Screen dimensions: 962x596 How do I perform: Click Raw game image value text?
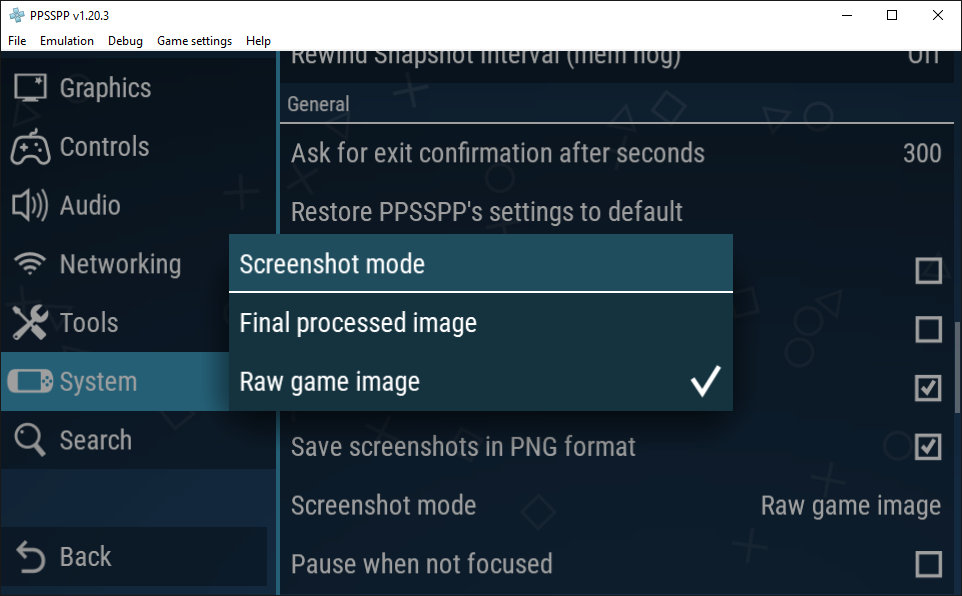click(851, 506)
